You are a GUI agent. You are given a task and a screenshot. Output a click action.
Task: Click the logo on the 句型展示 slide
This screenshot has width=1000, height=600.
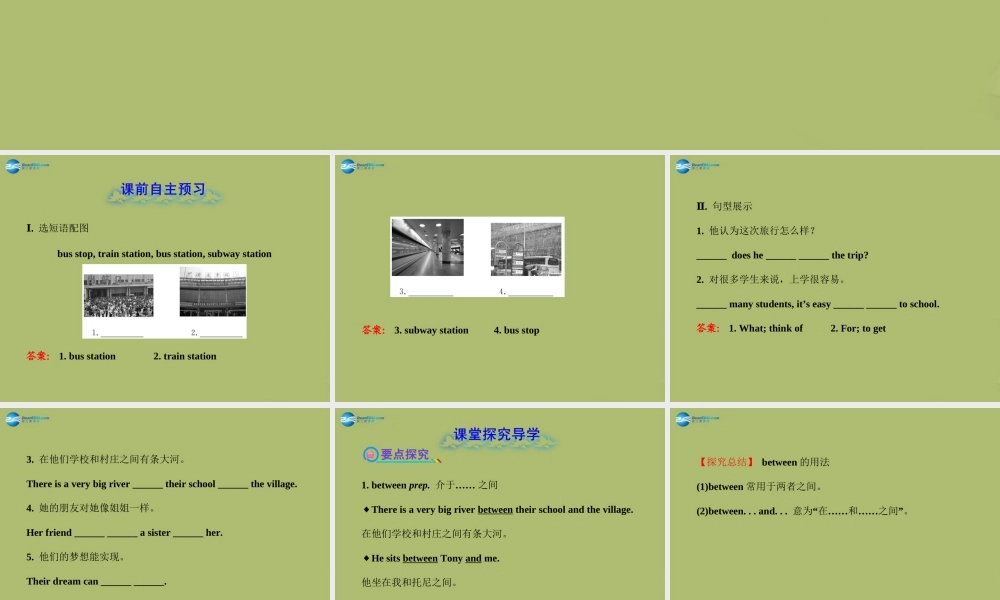697,166
